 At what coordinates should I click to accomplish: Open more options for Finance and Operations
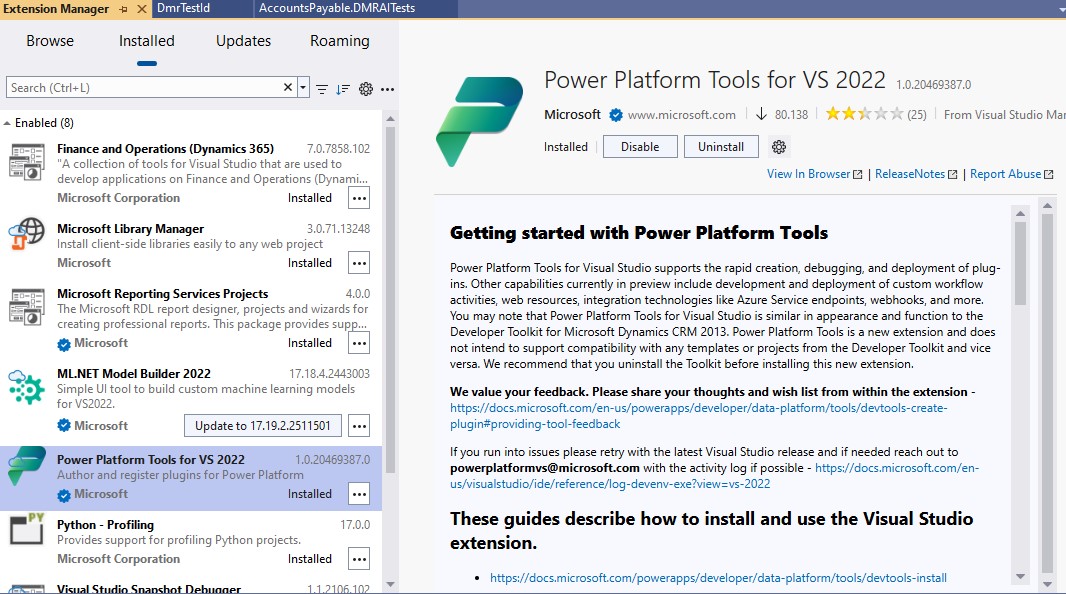[359, 198]
